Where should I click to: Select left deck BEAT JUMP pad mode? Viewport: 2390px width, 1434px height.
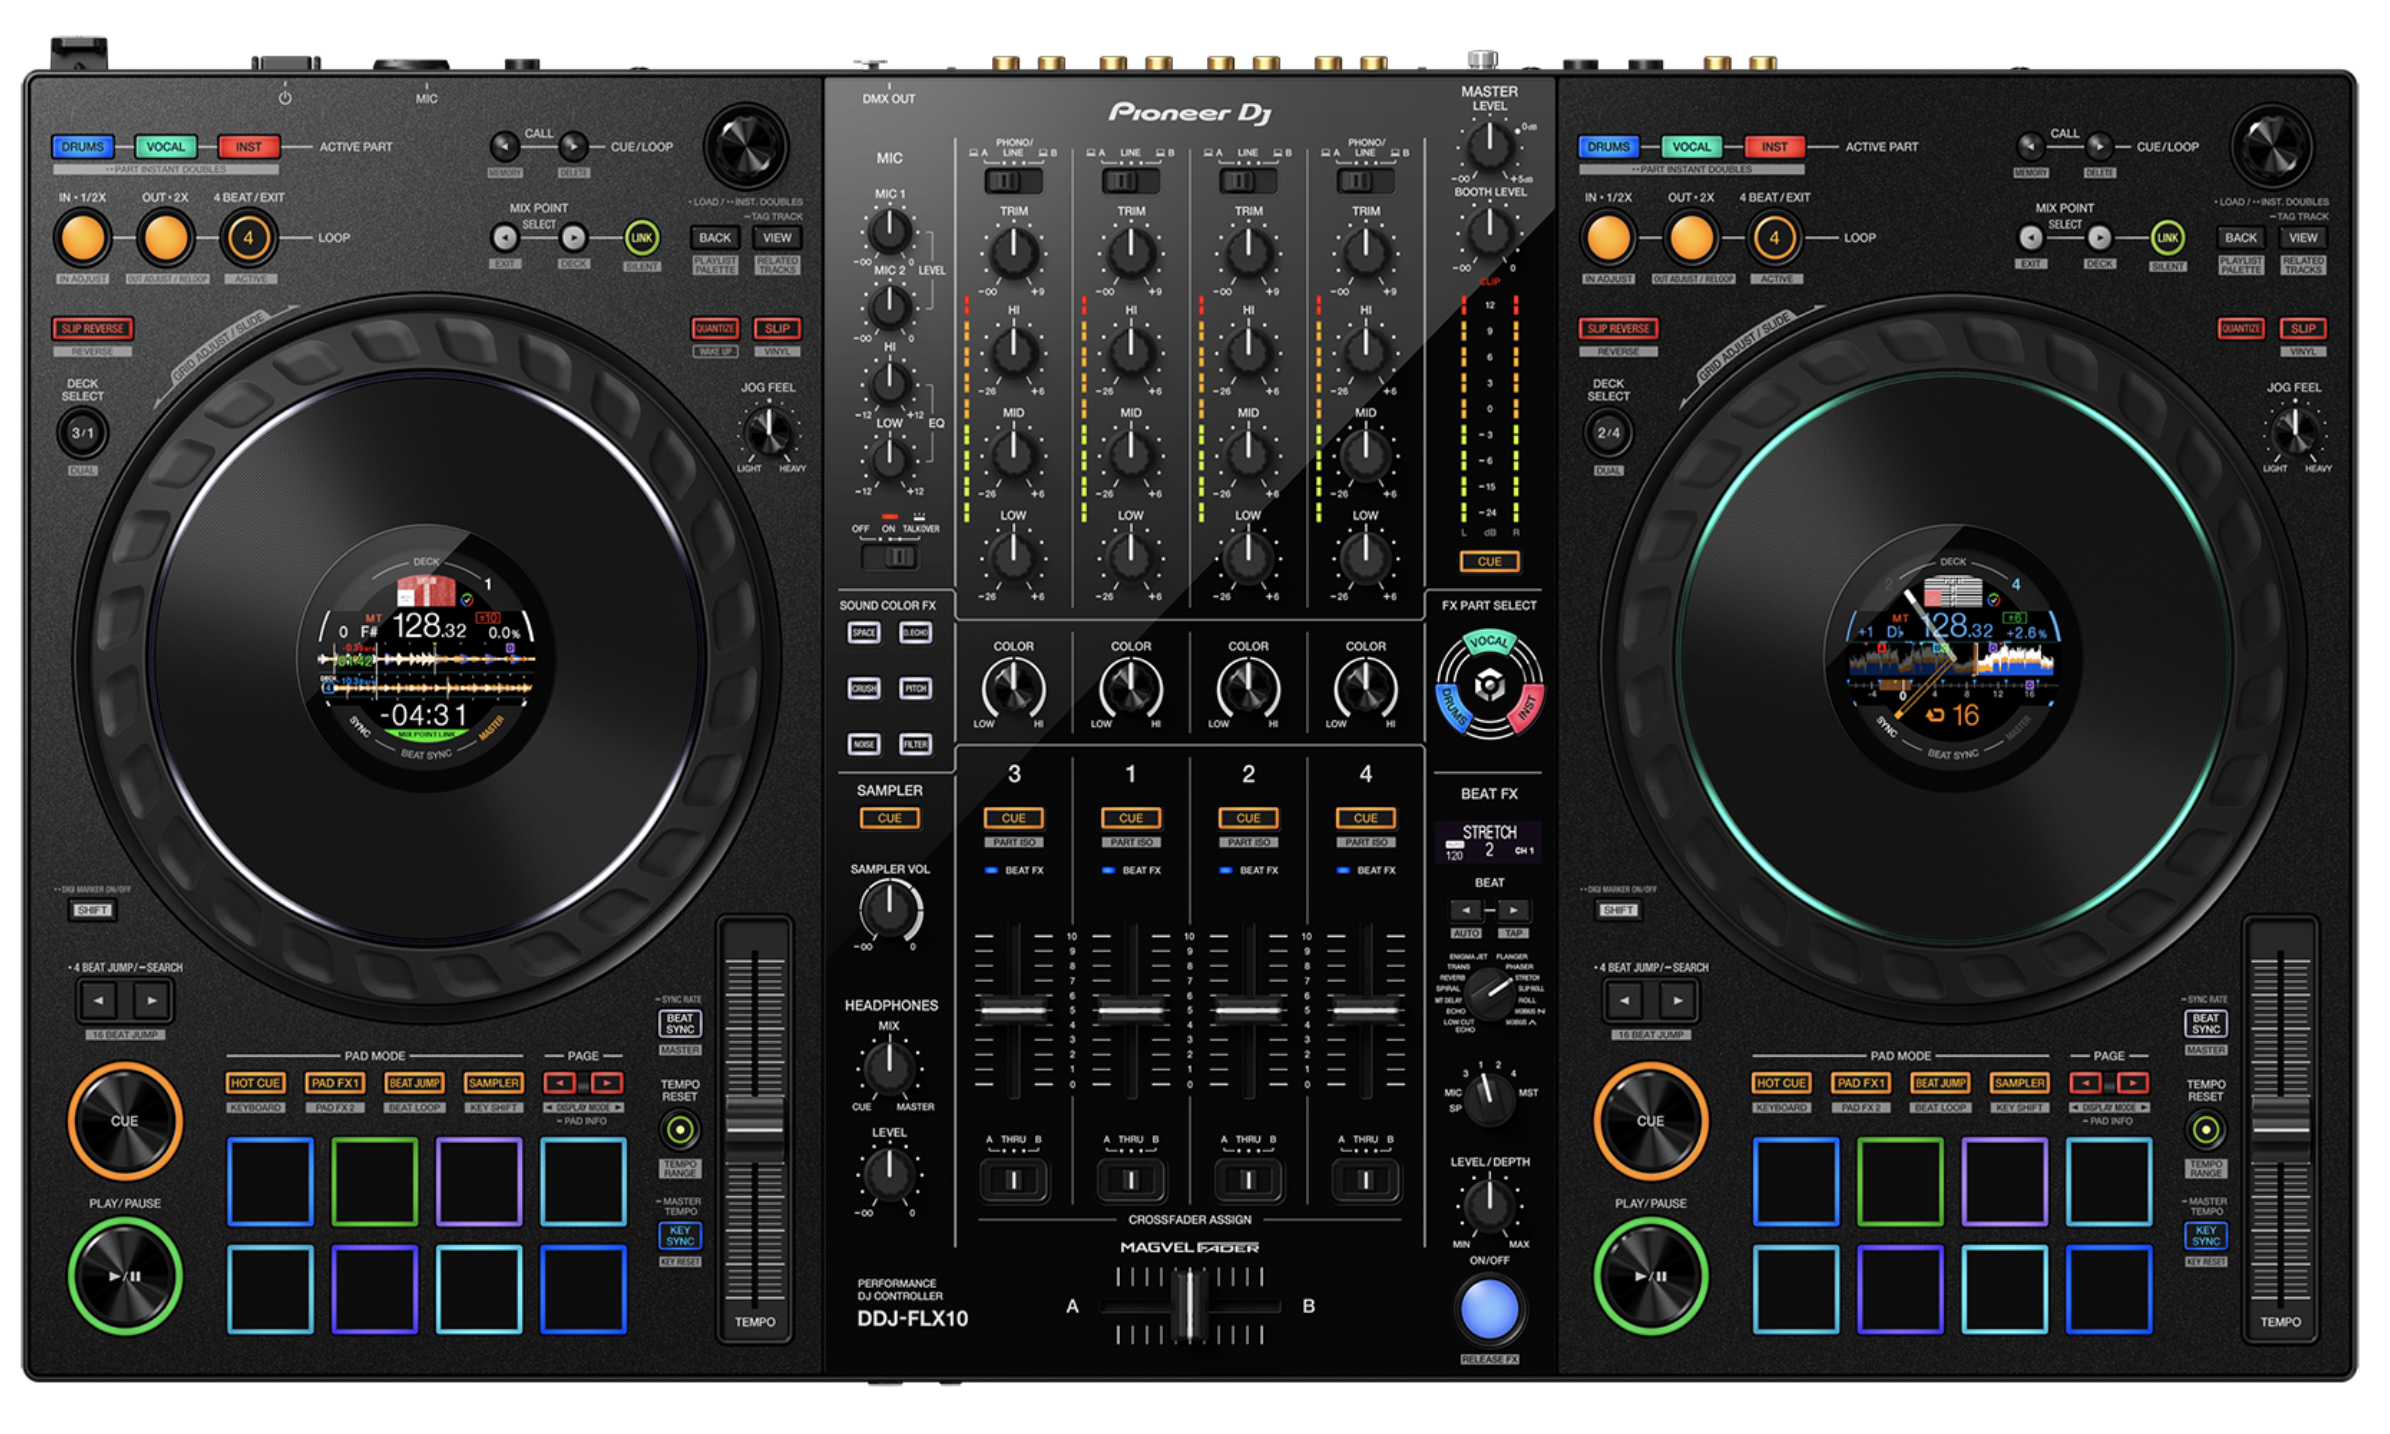point(414,1083)
